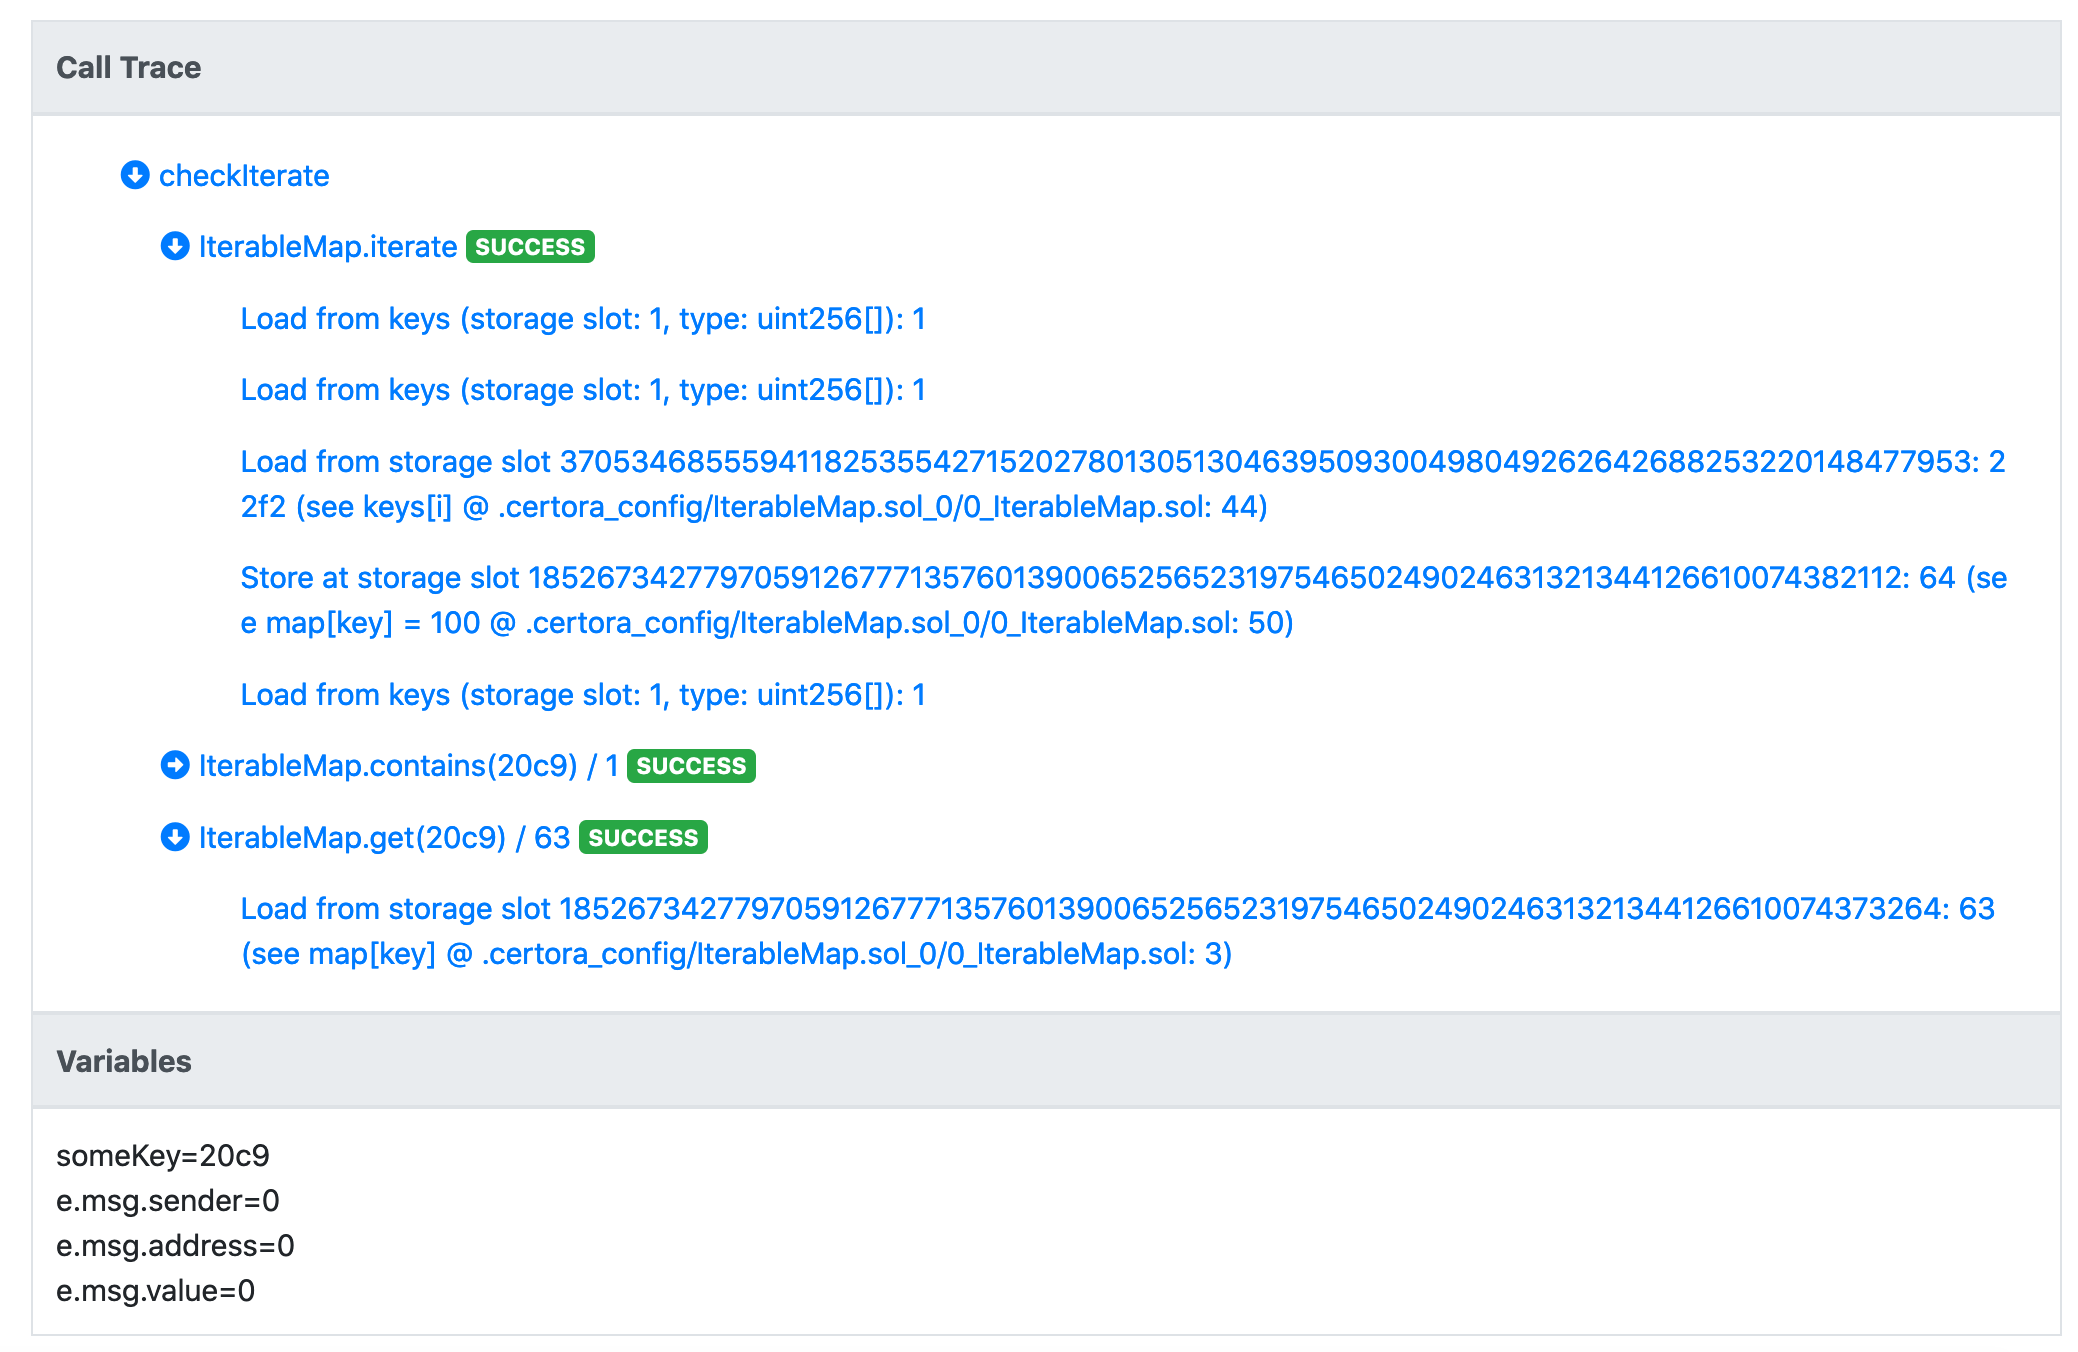Click the Variables section header
The height and width of the screenshot is (1352, 2078).
[124, 1061]
